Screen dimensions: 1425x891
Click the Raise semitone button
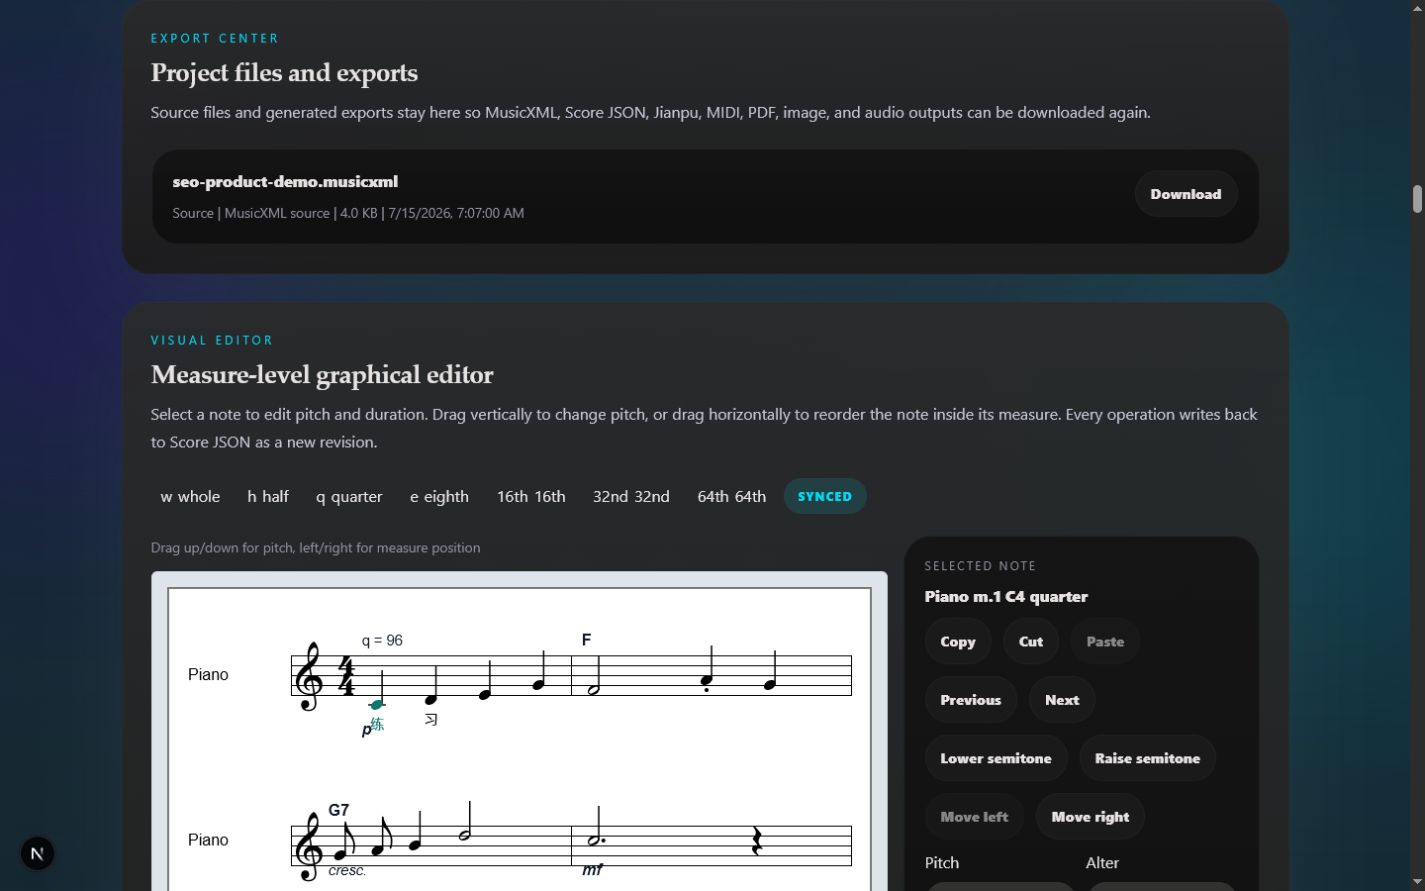(1147, 758)
